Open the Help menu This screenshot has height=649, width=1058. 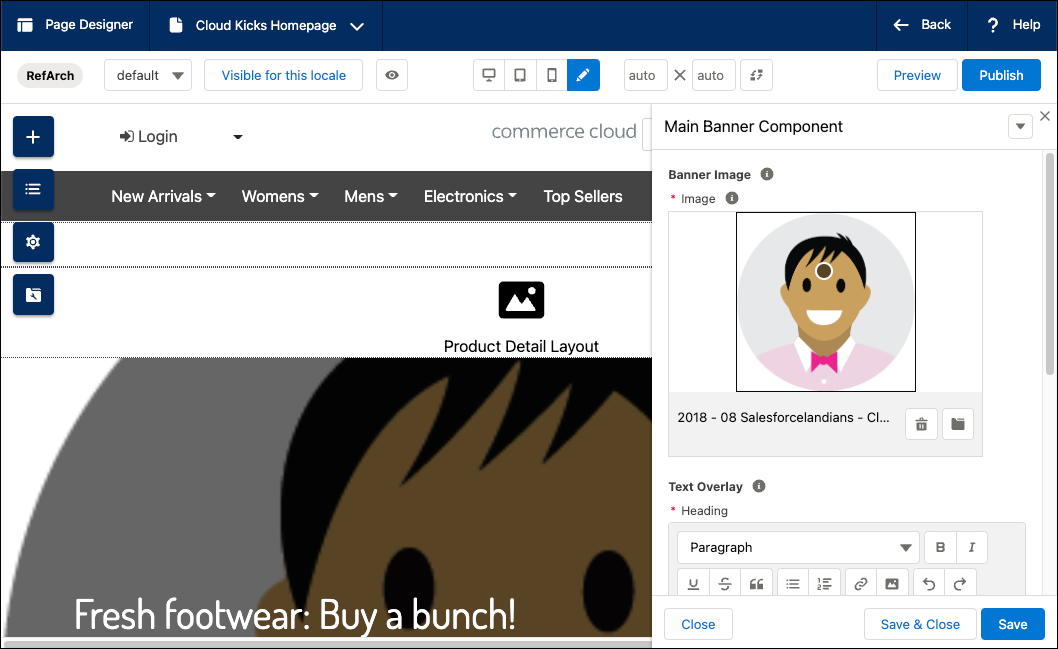coord(1013,25)
